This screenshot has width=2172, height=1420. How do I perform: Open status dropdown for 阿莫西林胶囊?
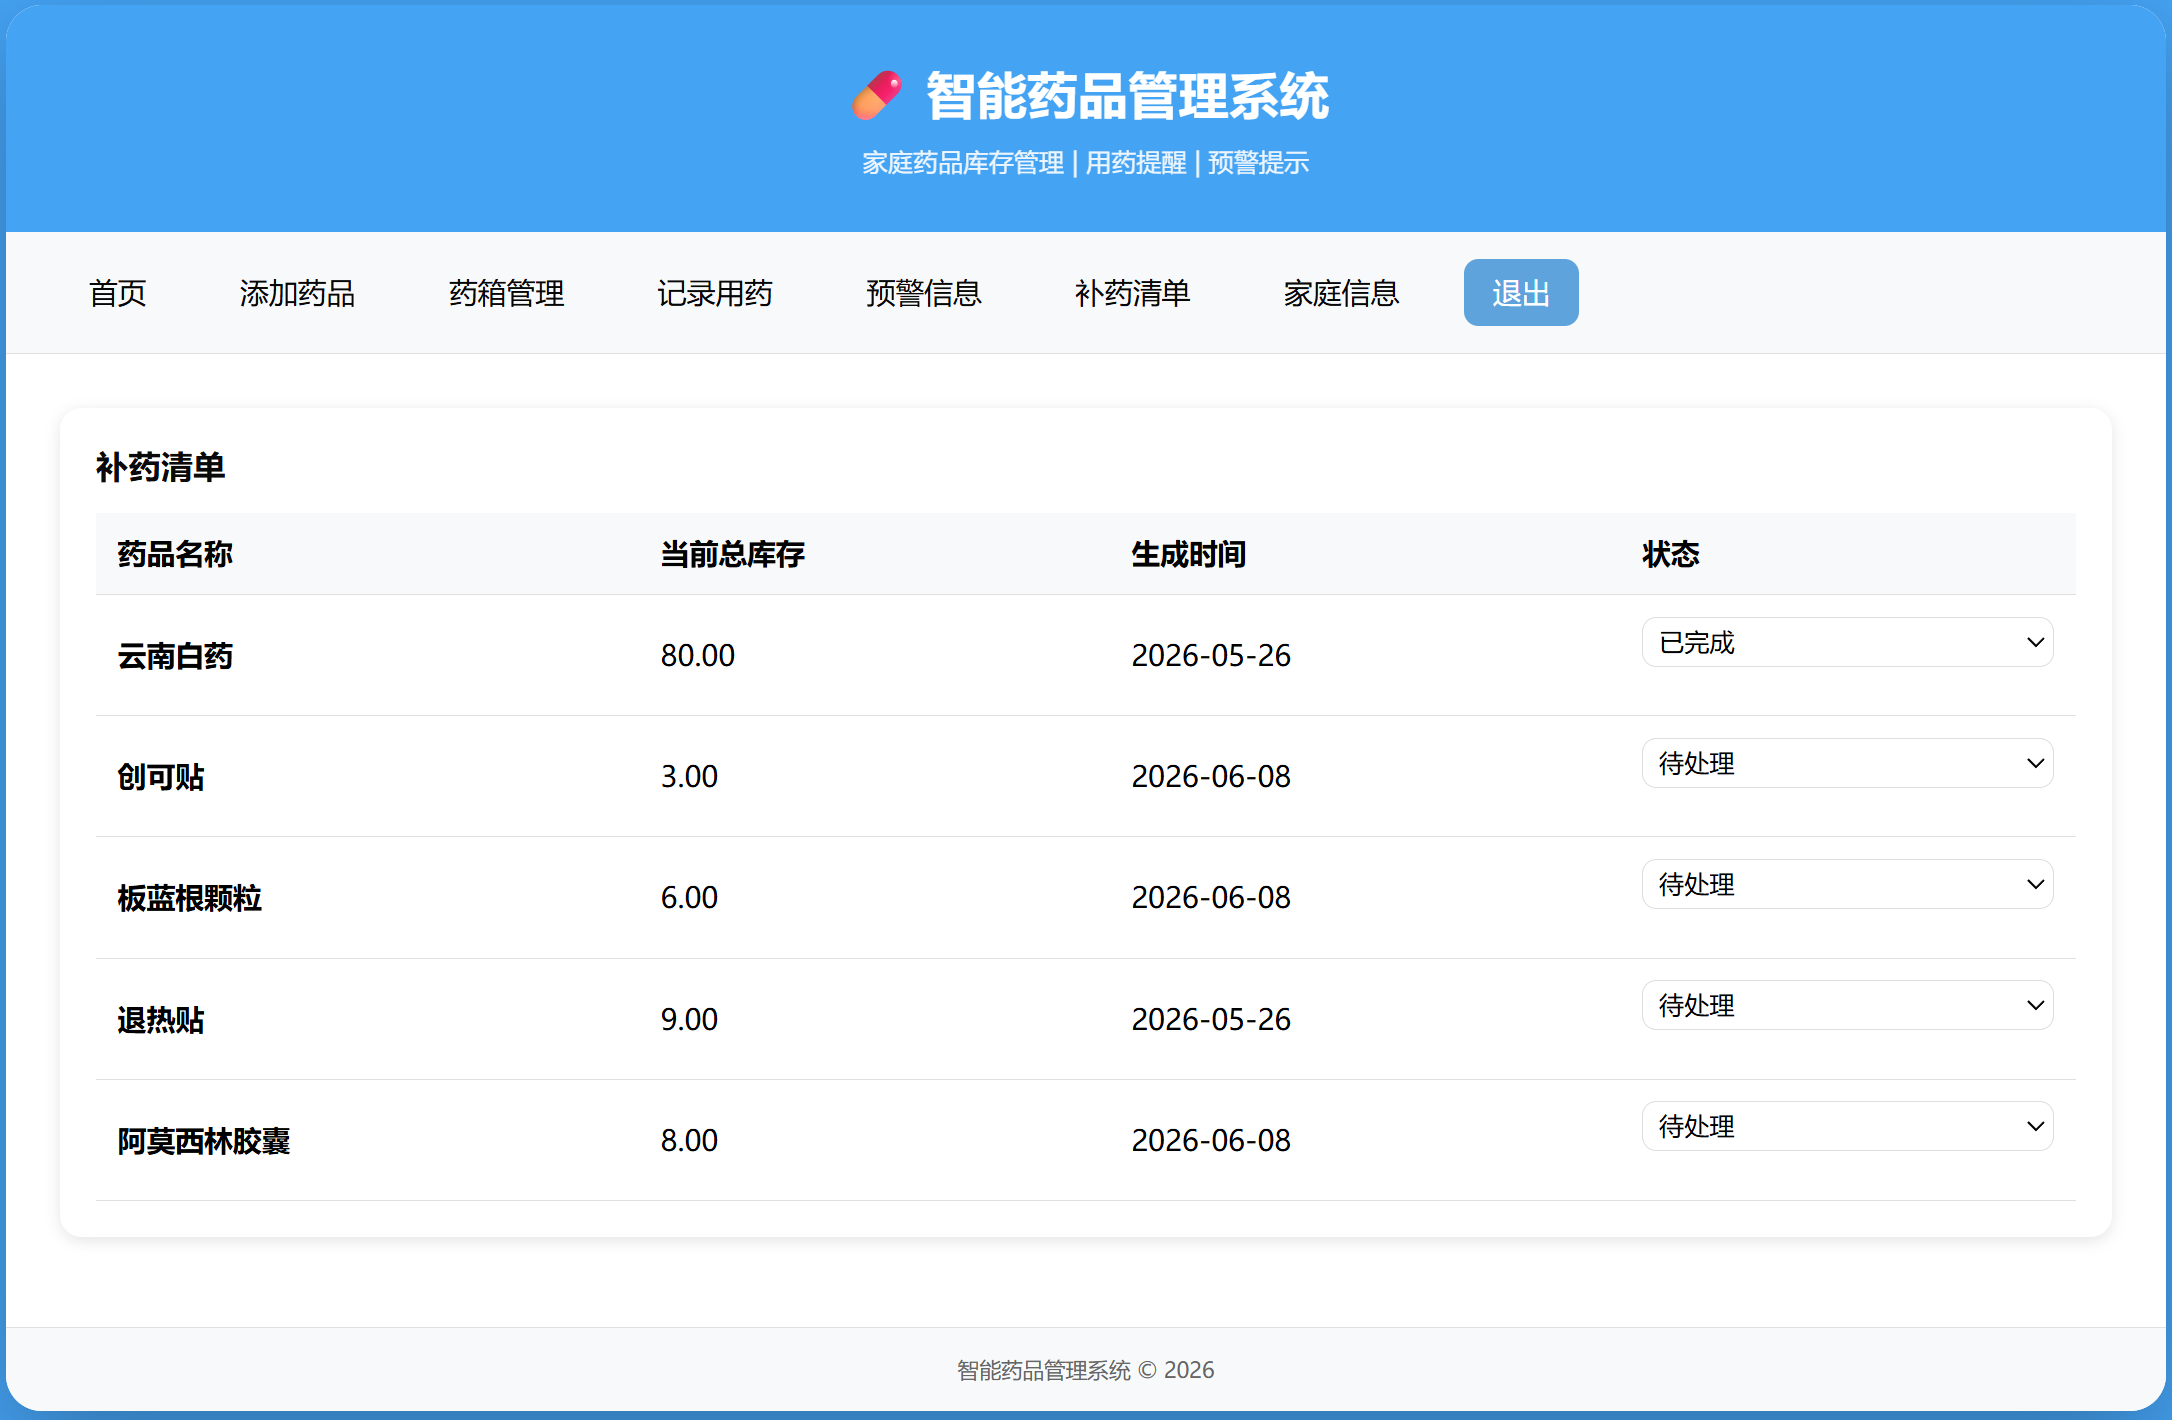coord(1847,1126)
